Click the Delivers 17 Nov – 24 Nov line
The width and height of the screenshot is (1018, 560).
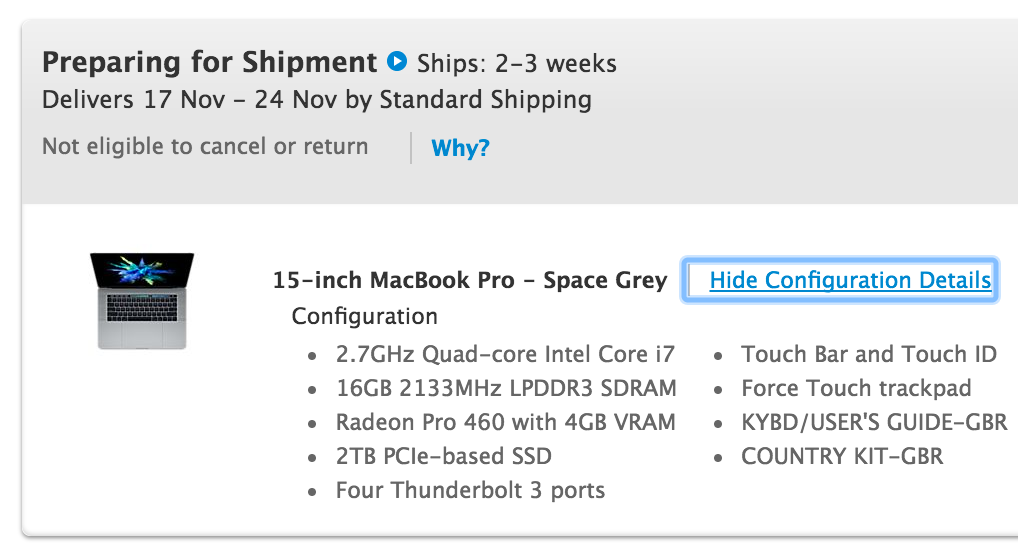(x=317, y=100)
